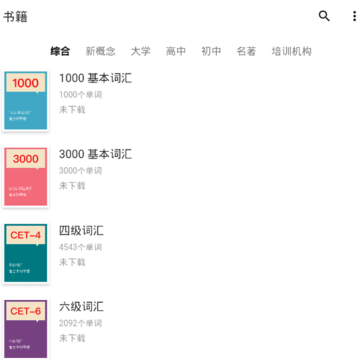Click the 书籍 page title
The width and height of the screenshot is (360, 360).
click(x=15, y=17)
